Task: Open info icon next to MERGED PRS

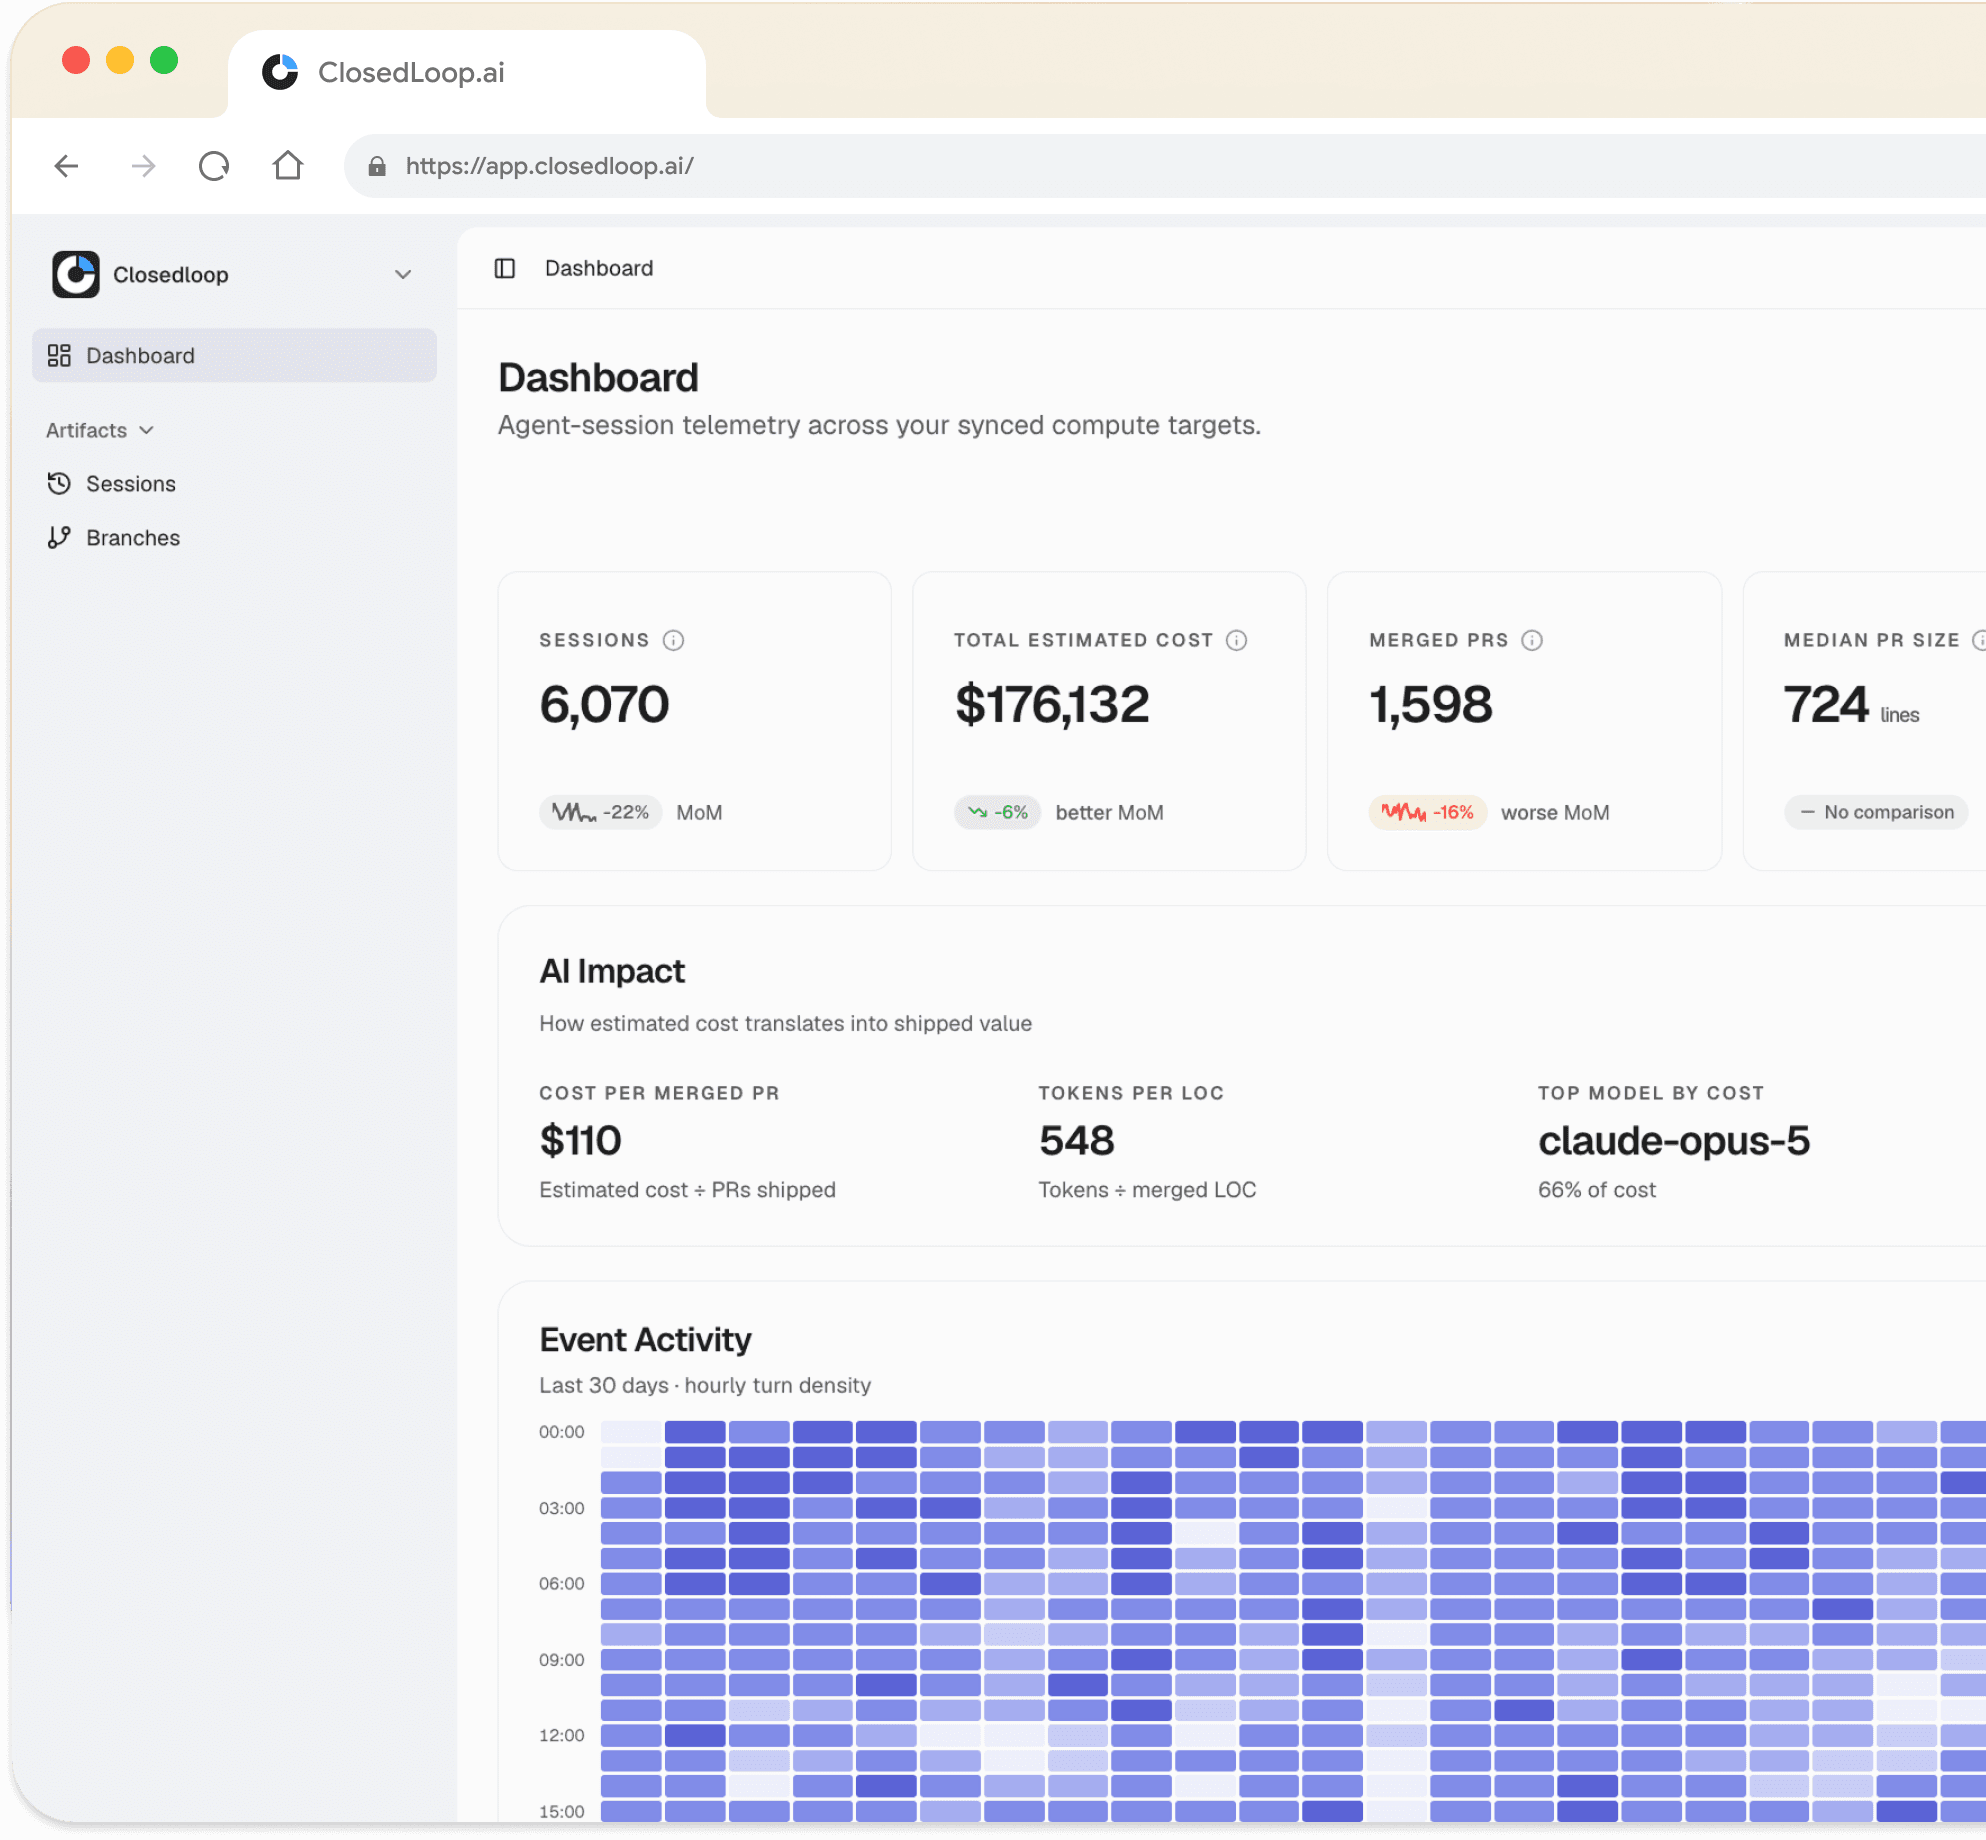Action: coord(1532,640)
